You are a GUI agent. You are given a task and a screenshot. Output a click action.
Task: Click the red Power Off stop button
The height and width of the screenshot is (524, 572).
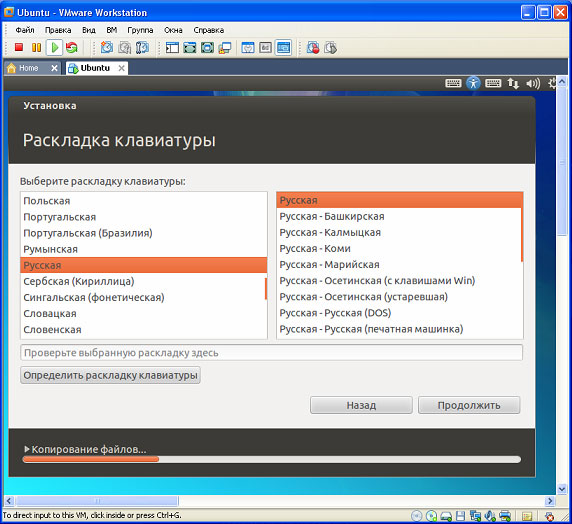[x=19, y=47]
